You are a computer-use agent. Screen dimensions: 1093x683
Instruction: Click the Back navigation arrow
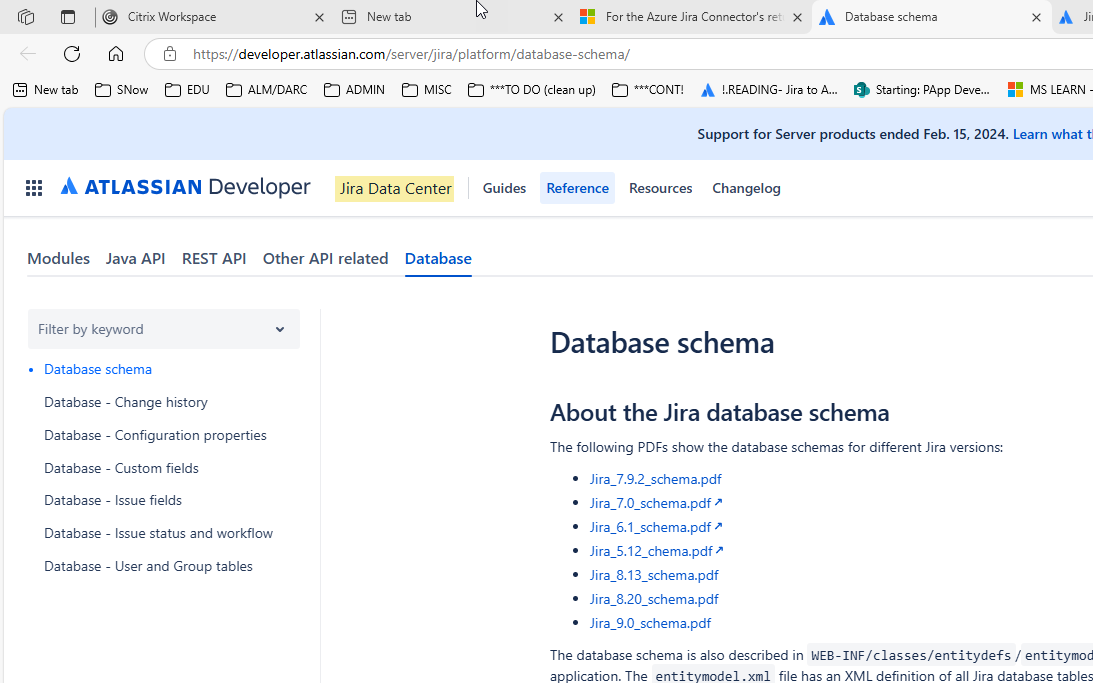[27, 54]
